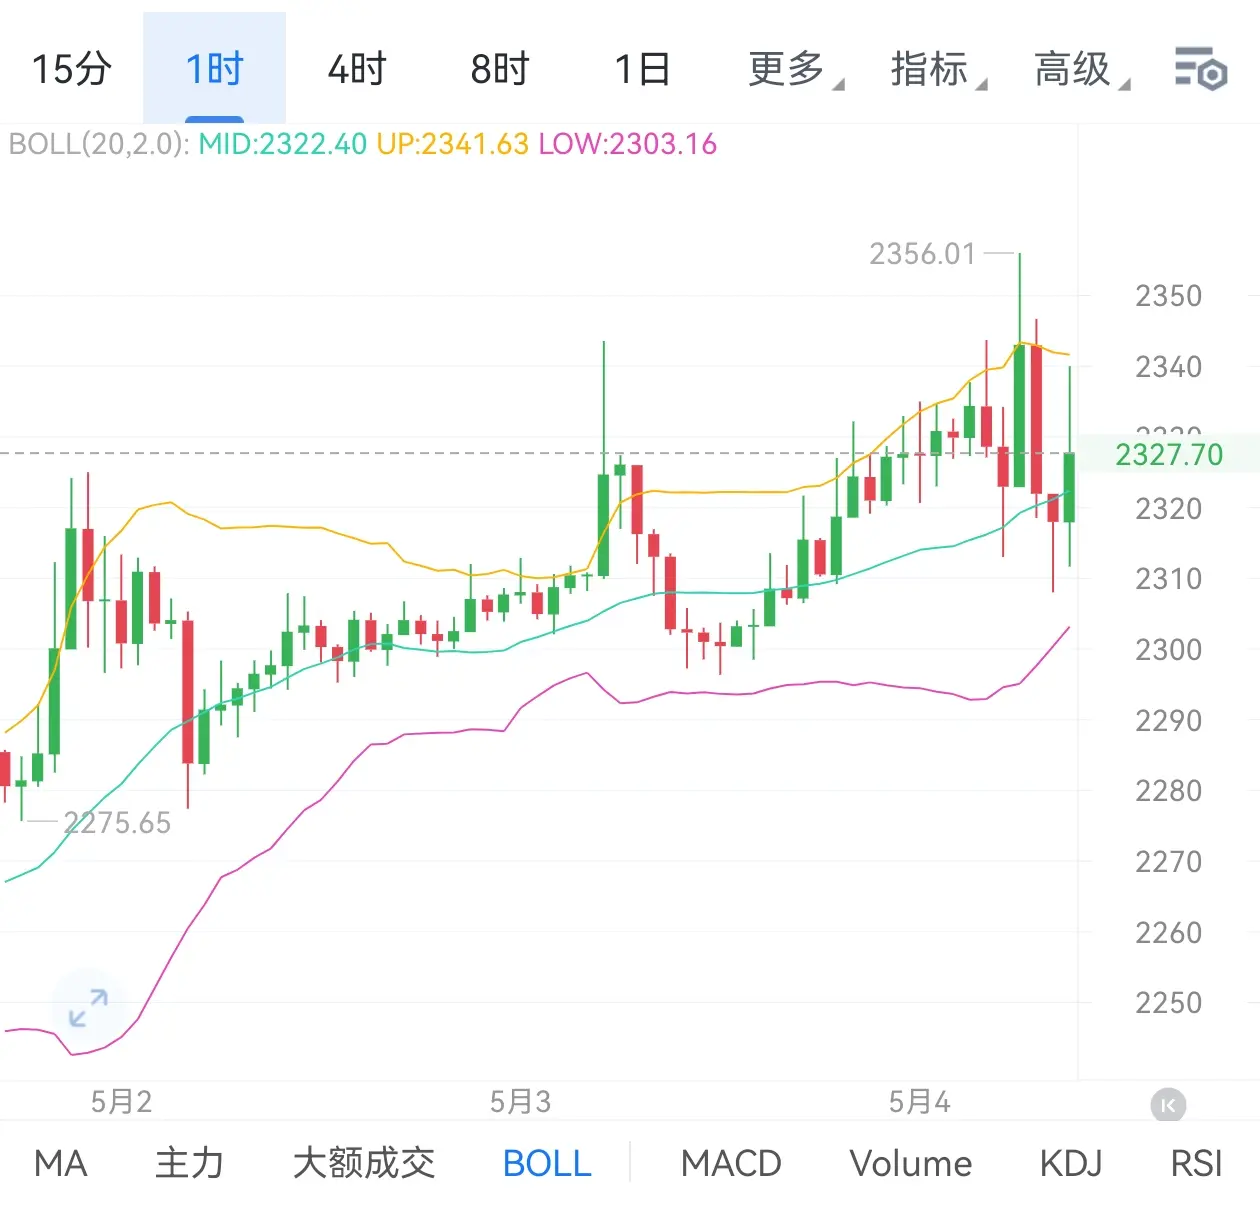Screen dimensions: 1260x1220
Task: Open the chart settings icon
Action: (x=1200, y=69)
